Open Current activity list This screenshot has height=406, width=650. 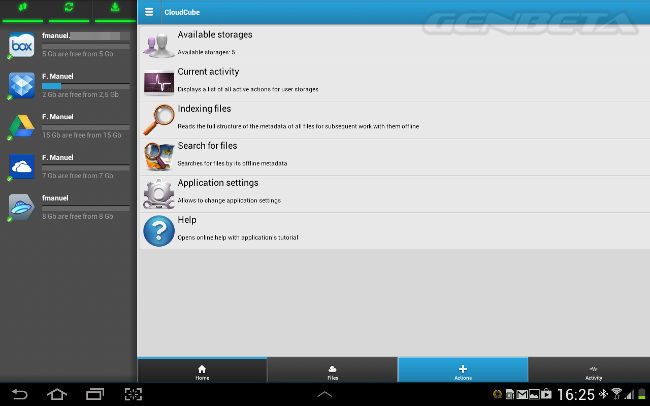[x=392, y=80]
